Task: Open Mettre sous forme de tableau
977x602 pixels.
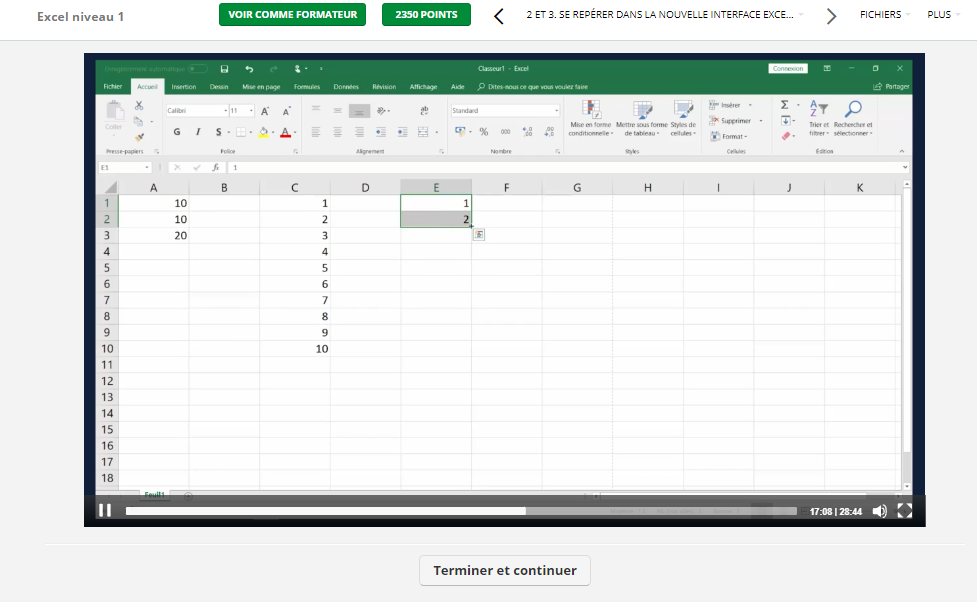Action: [642, 118]
